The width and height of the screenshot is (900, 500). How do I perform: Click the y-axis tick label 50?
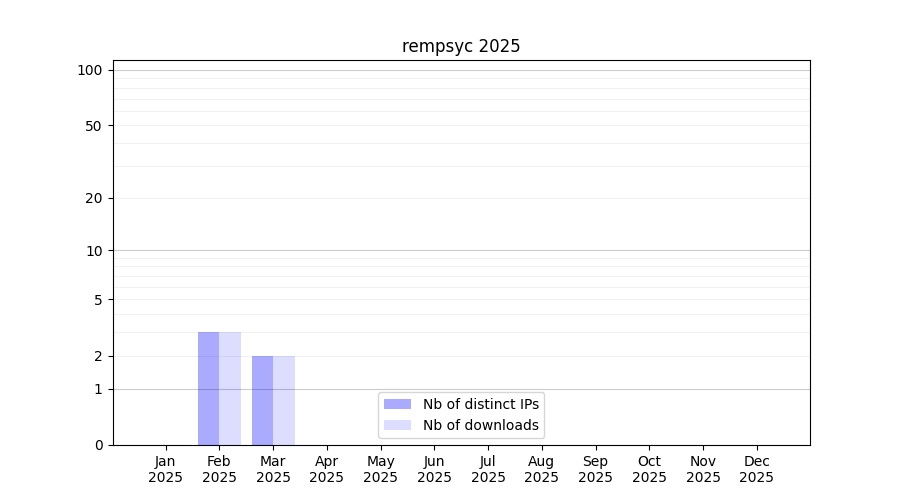(94, 126)
